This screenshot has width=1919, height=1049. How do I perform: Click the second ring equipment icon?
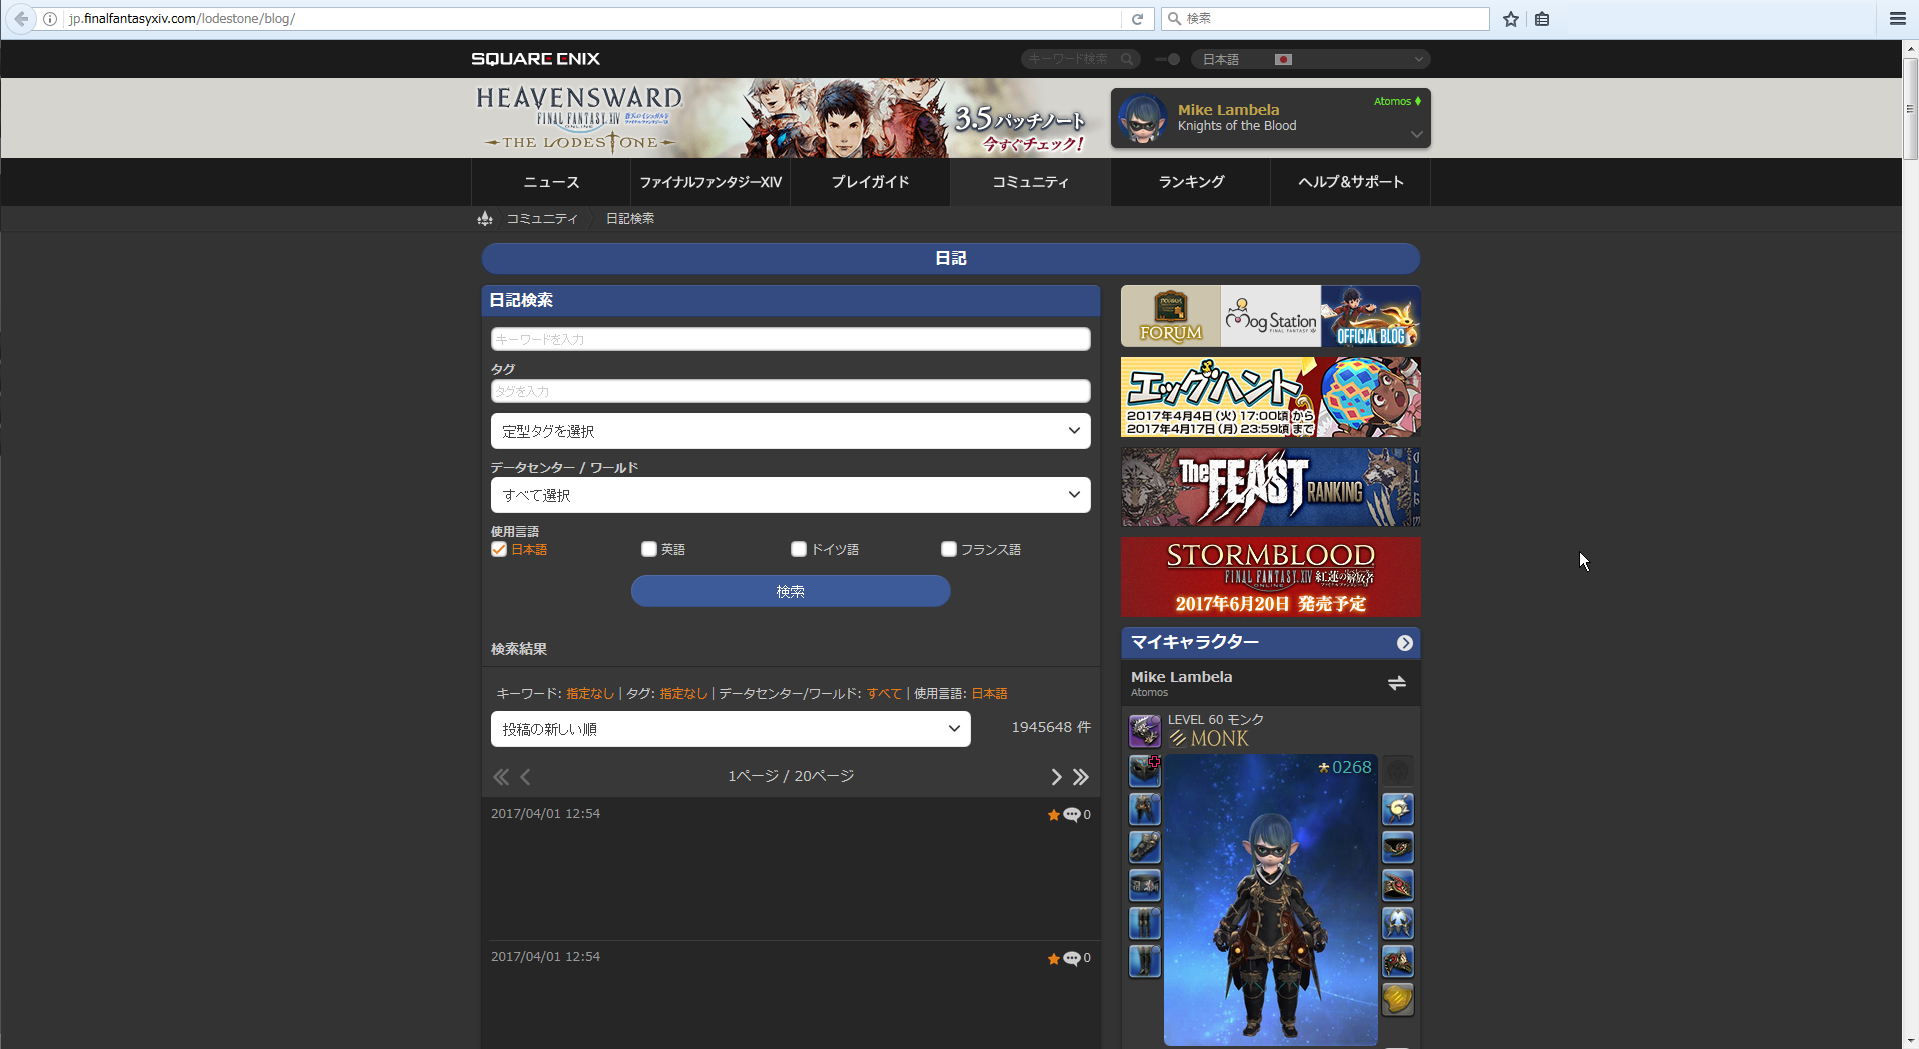(1398, 961)
